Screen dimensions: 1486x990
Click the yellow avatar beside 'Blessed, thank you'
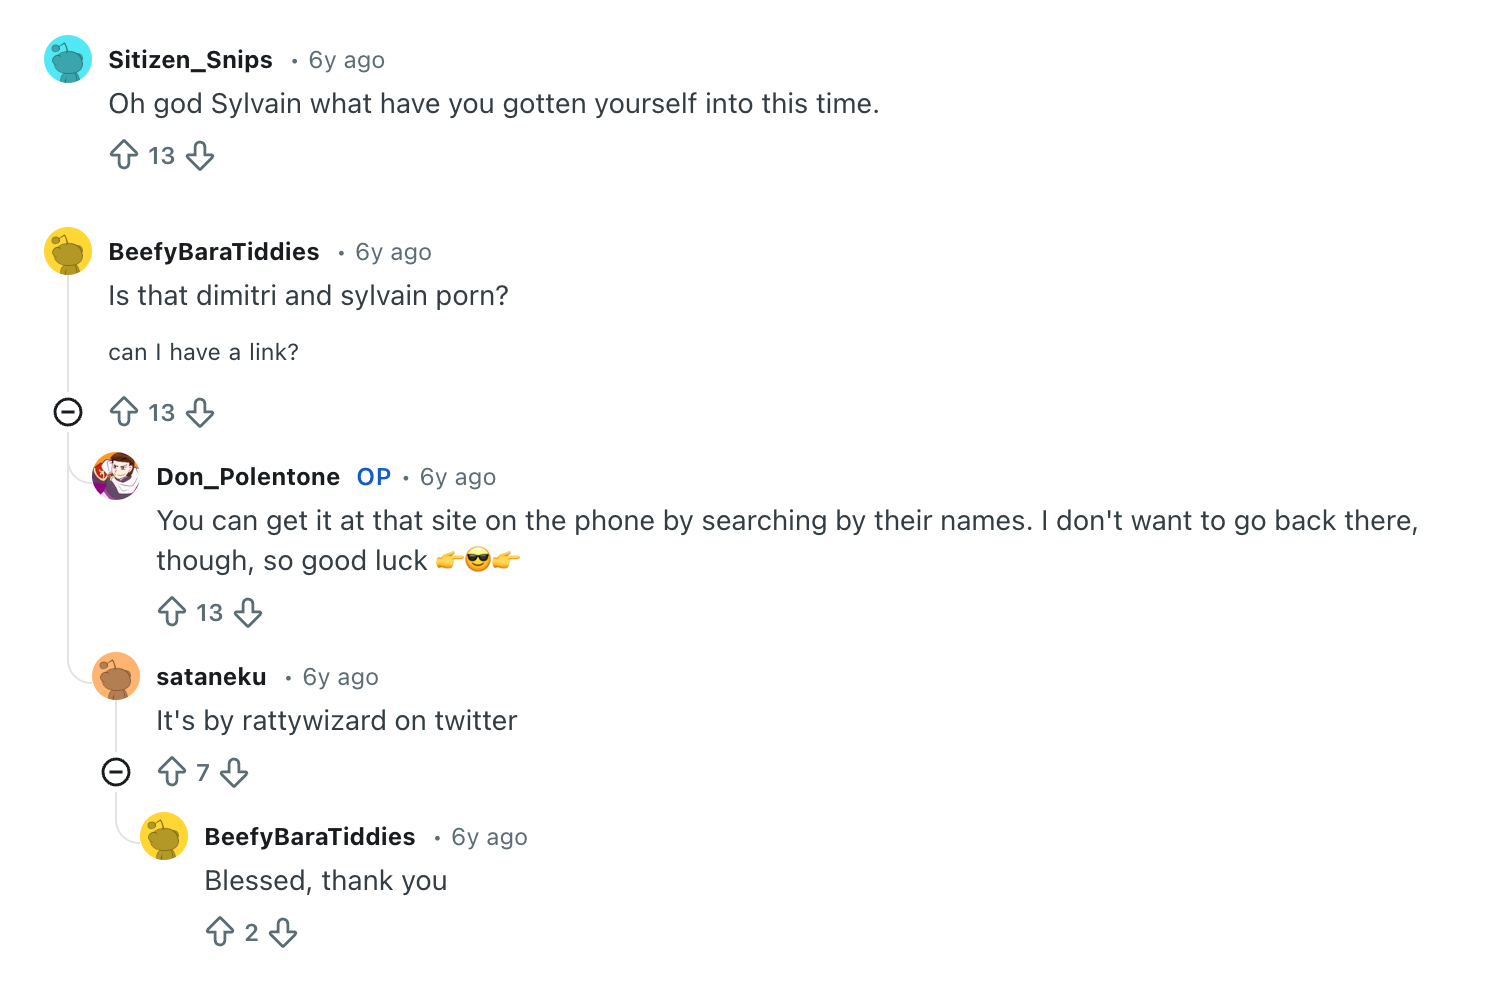pyautogui.click(x=164, y=836)
